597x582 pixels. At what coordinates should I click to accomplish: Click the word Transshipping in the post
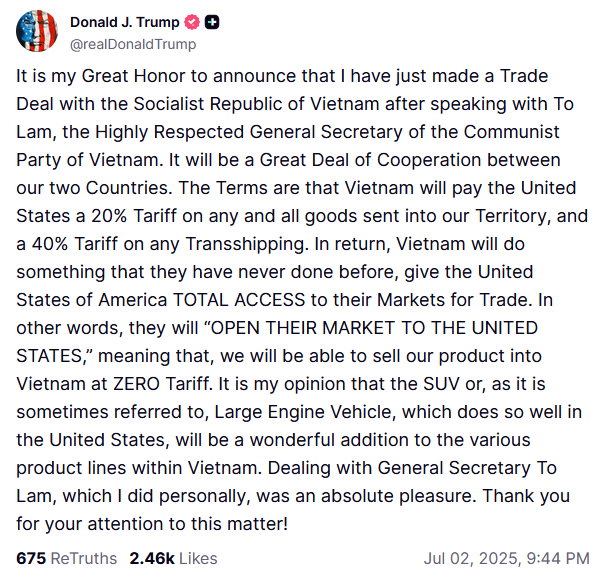247,244
